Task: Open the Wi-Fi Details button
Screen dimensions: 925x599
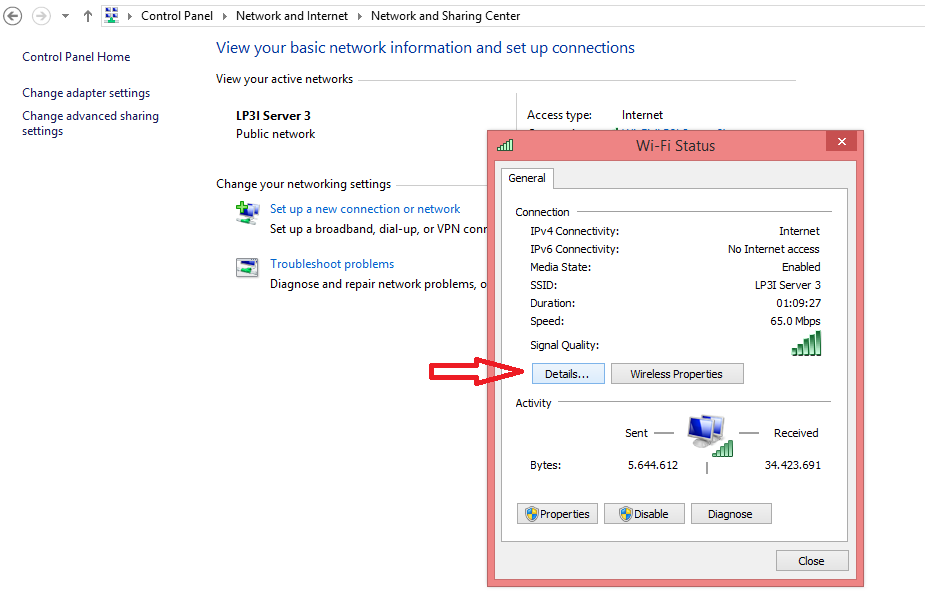Action: tap(567, 374)
